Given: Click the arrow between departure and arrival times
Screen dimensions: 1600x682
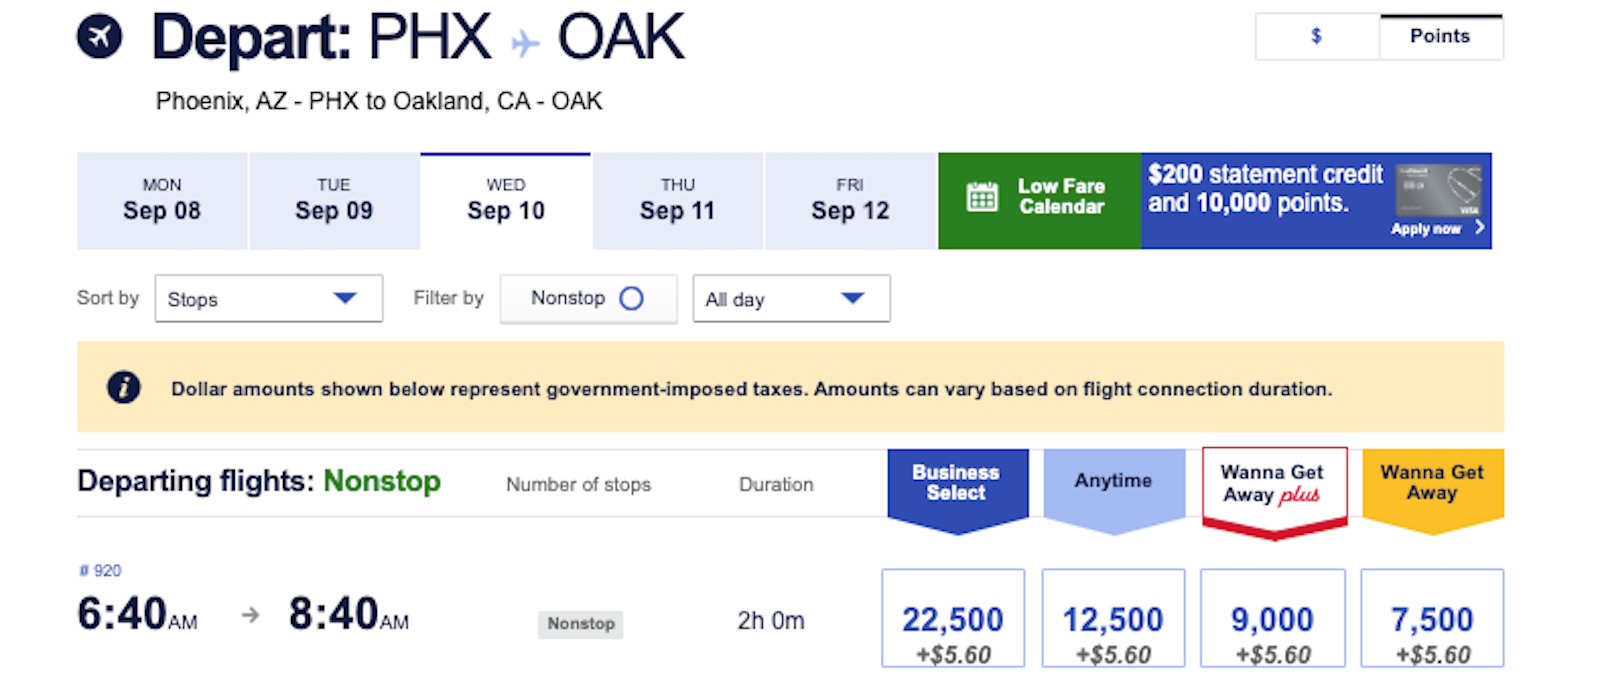Looking at the screenshot, I should 250,615.
